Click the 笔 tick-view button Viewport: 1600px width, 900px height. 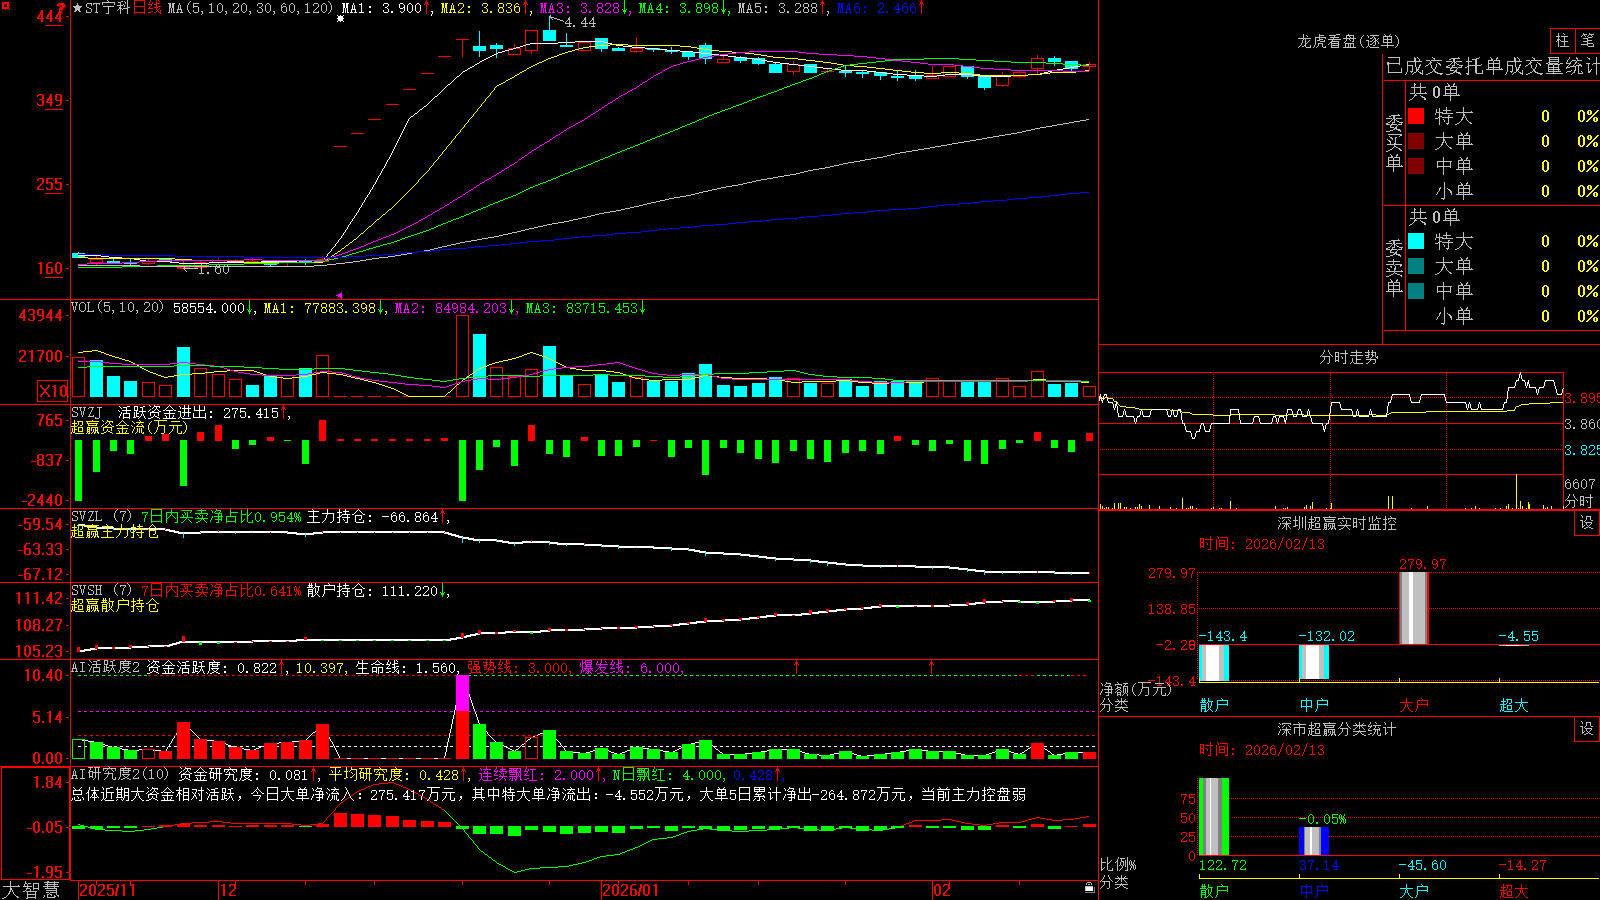1587,40
